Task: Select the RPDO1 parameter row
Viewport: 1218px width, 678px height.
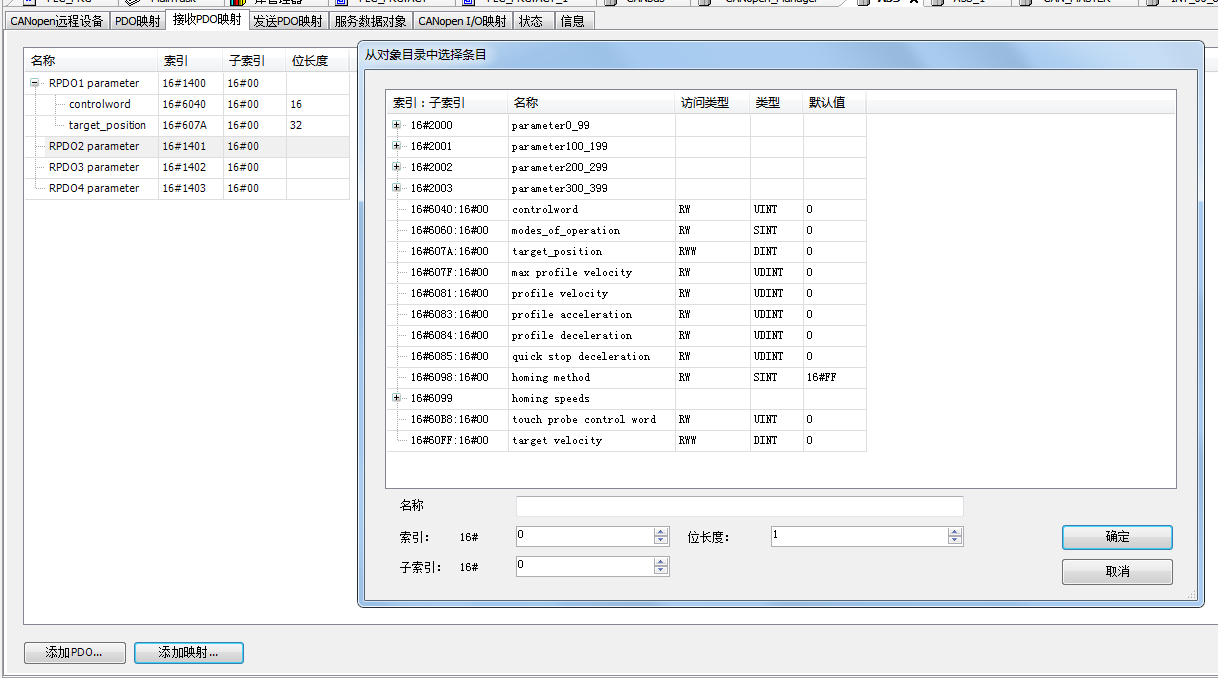Action: pyautogui.click(x=187, y=83)
